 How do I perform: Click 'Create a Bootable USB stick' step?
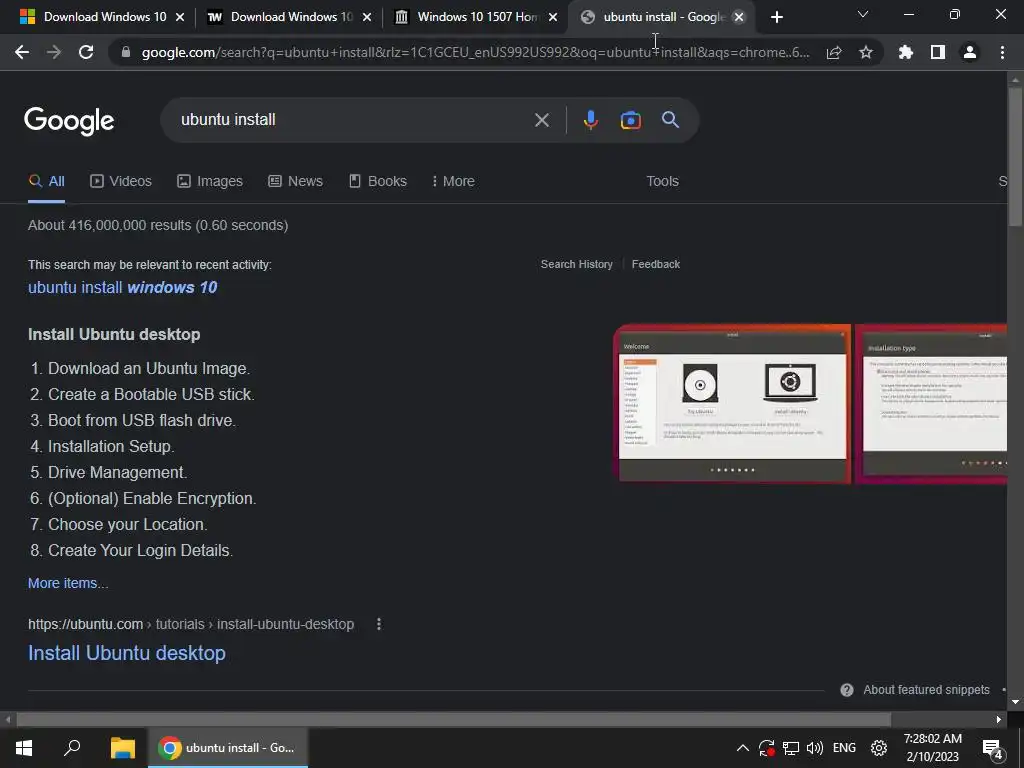(x=152, y=394)
